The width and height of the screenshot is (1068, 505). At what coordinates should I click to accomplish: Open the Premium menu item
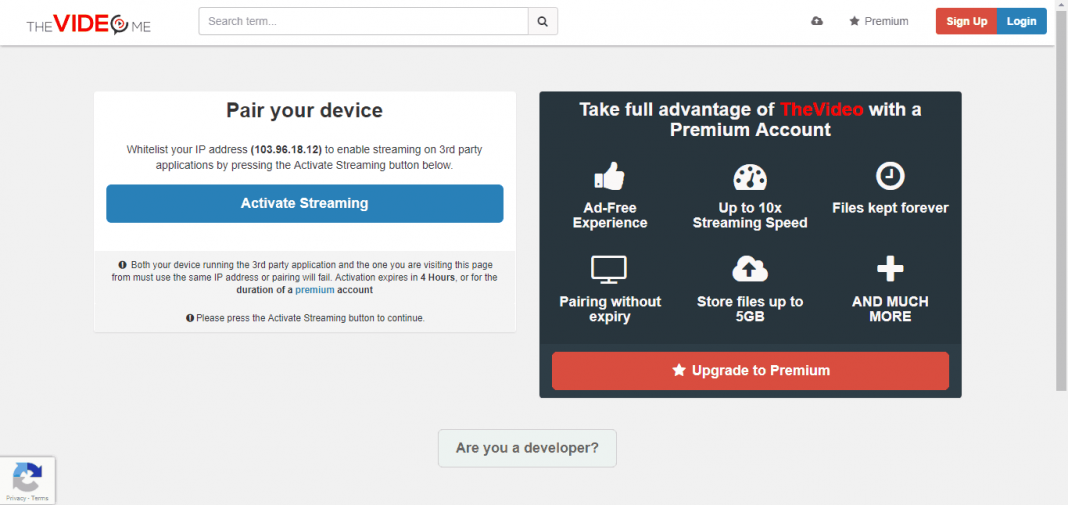(x=879, y=21)
